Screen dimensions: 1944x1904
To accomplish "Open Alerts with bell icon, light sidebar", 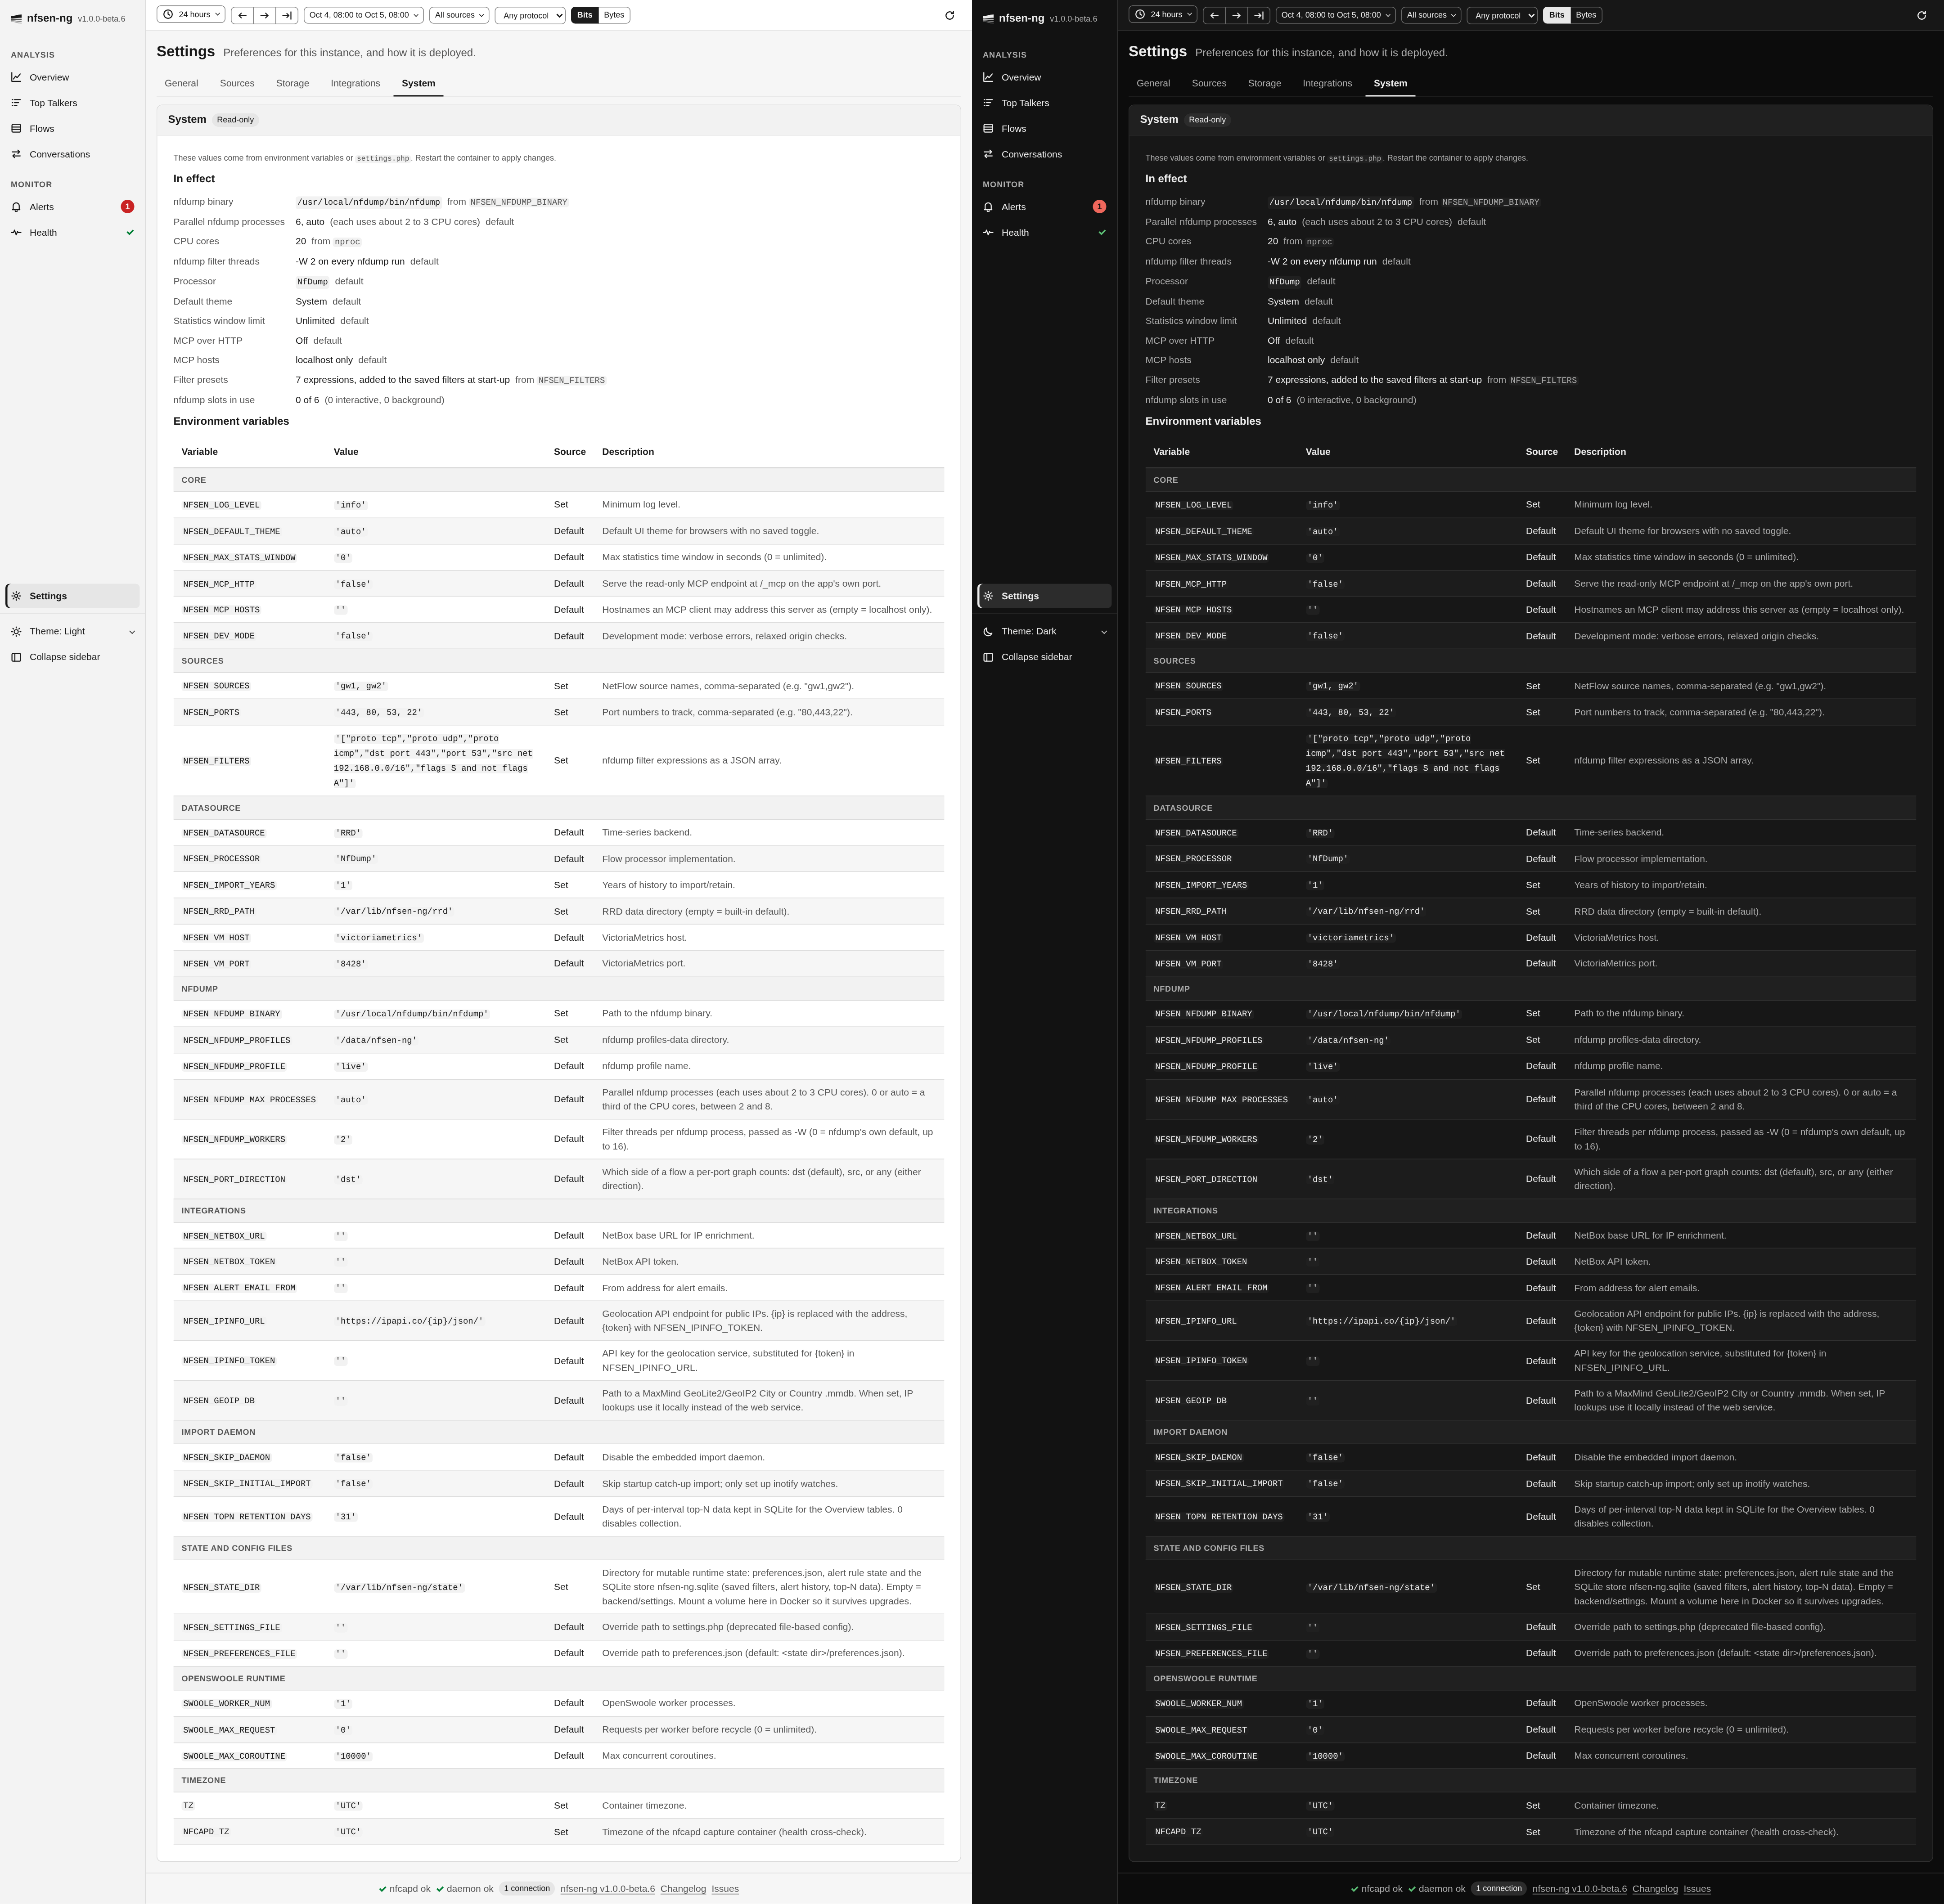I will (72, 207).
